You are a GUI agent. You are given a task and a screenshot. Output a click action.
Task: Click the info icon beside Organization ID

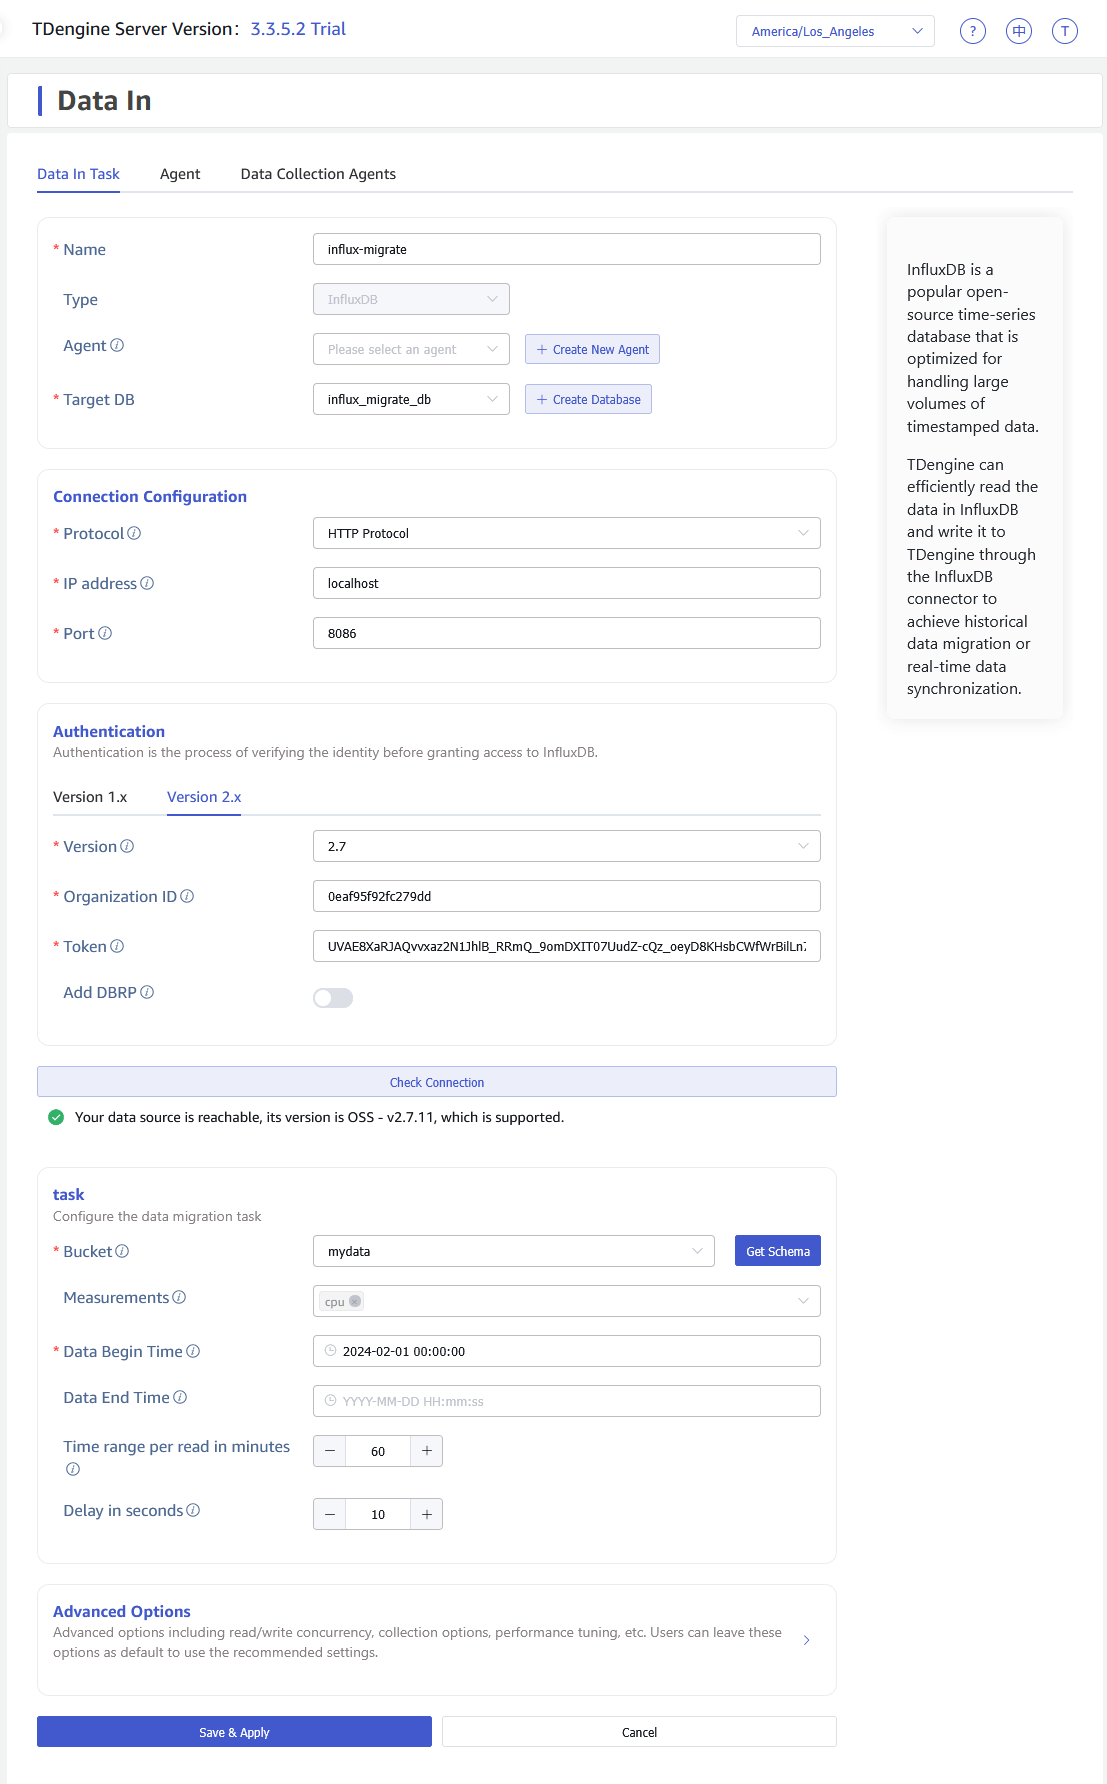coord(187,897)
